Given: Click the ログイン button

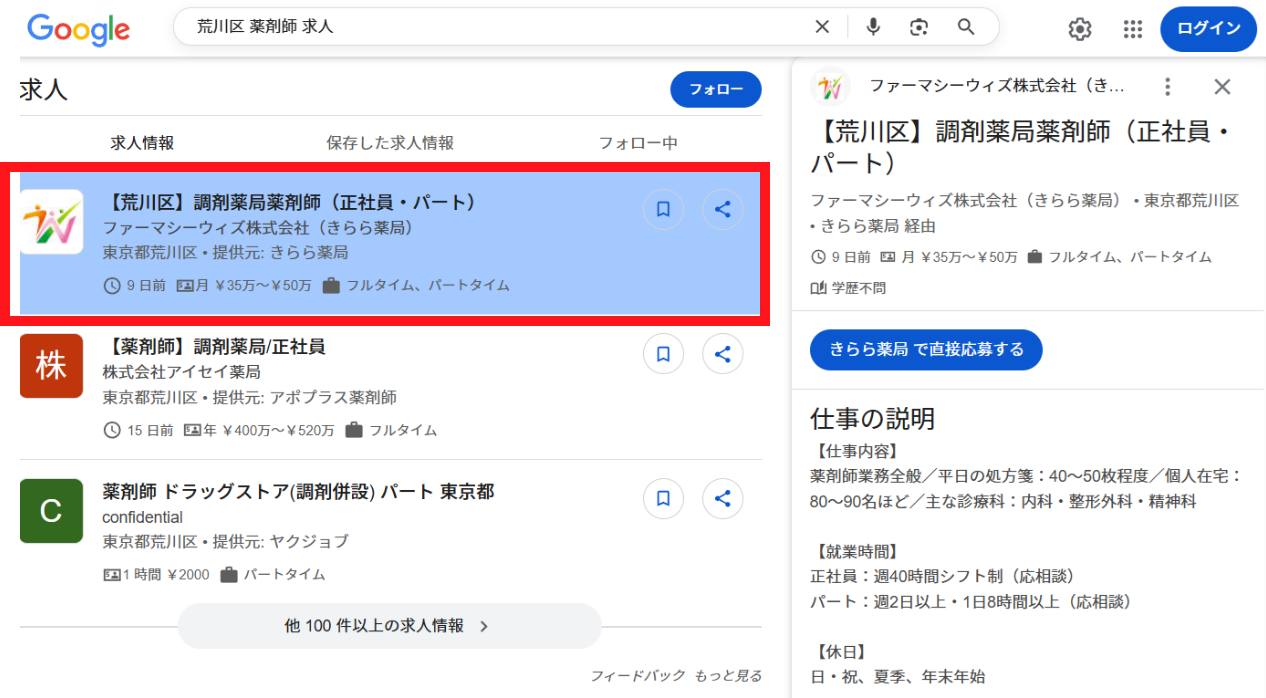Looking at the screenshot, I should 1208,29.
